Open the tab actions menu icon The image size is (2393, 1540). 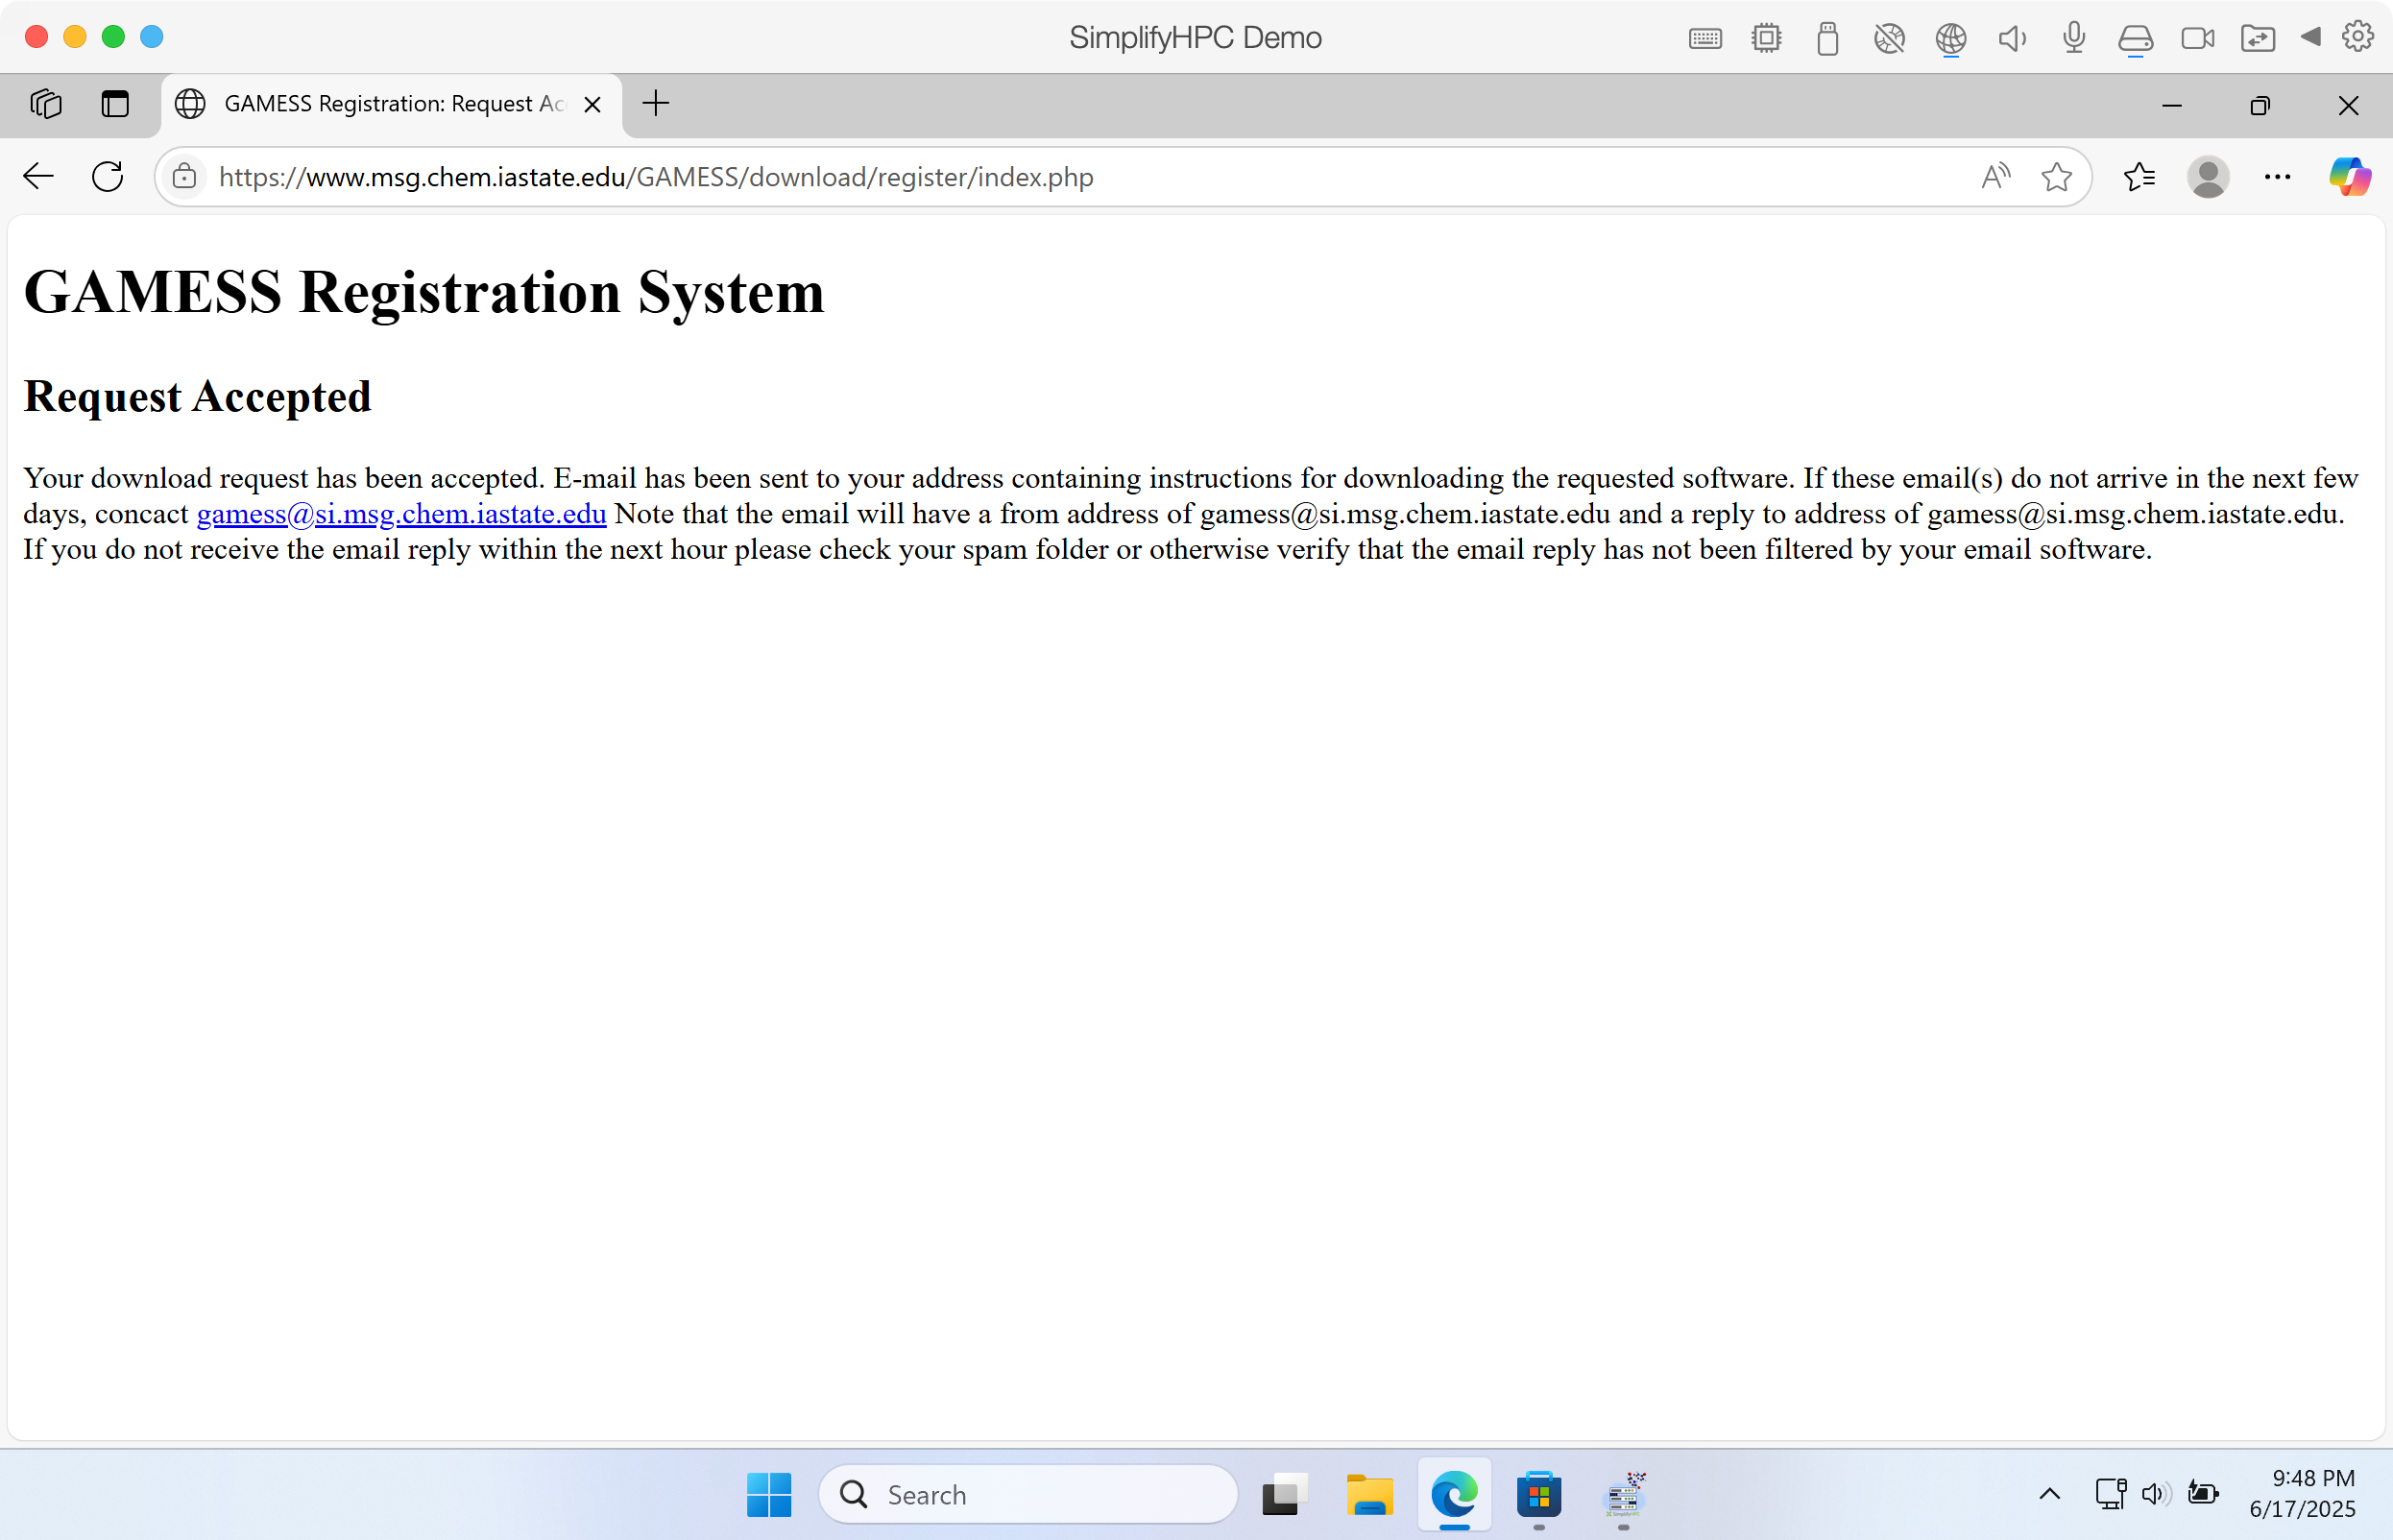click(x=115, y=104)
